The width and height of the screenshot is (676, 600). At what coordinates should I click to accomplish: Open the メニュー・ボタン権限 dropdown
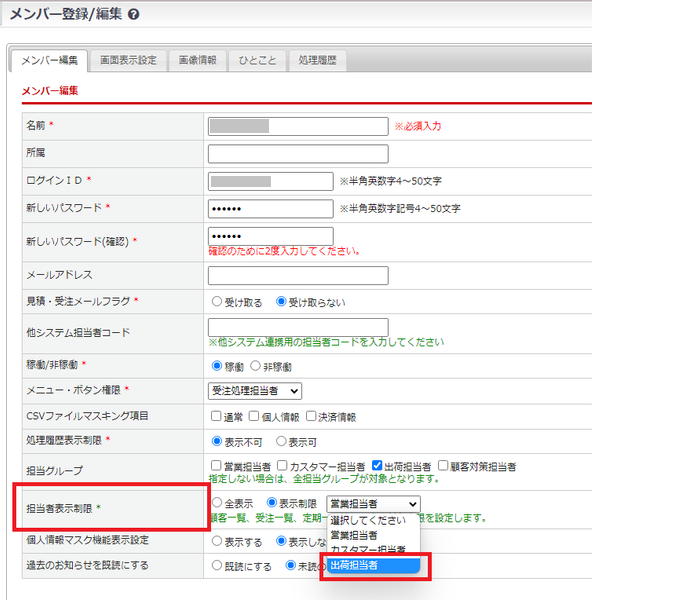[255, 391]
